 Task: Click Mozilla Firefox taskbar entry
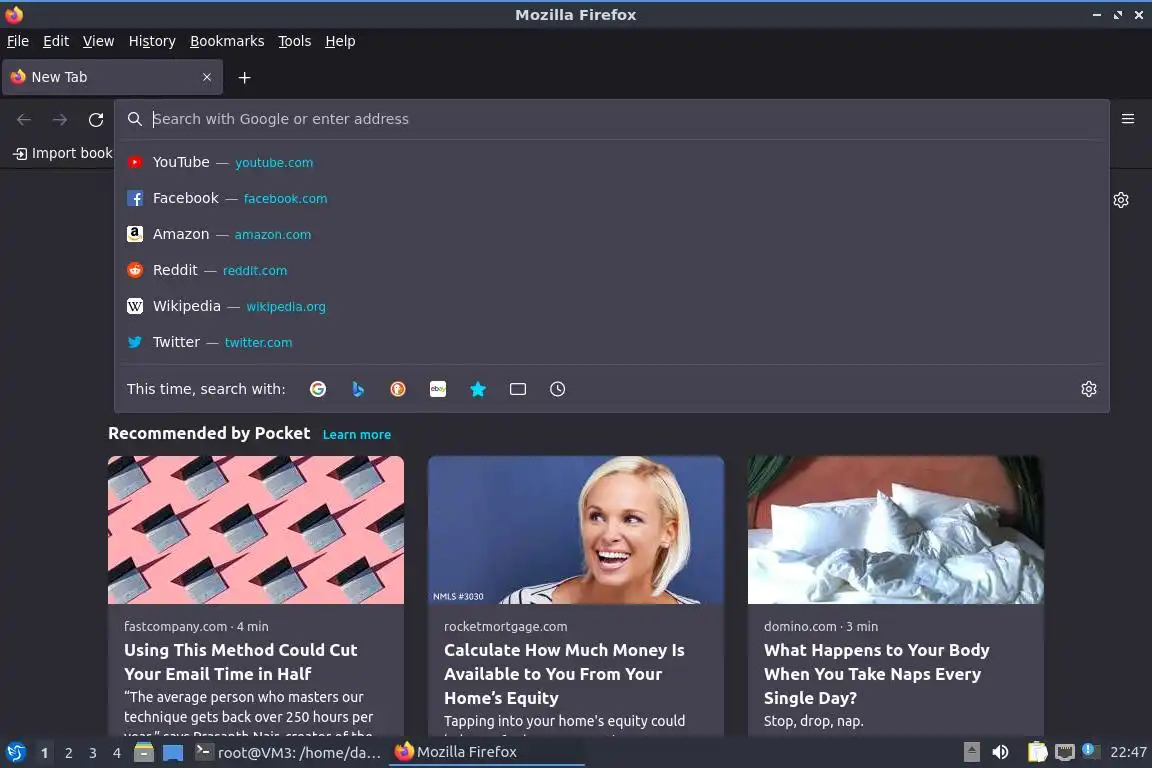486,752
